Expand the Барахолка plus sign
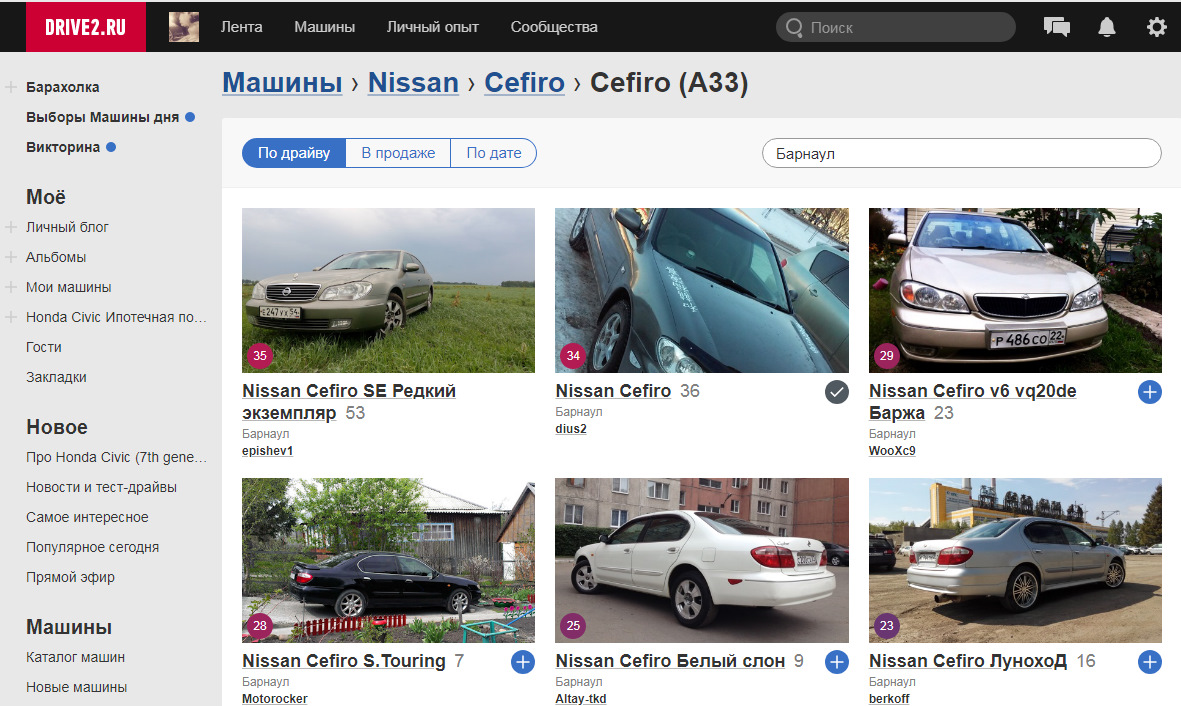Viewport: 1181px width, 706px height. (11, 87)
